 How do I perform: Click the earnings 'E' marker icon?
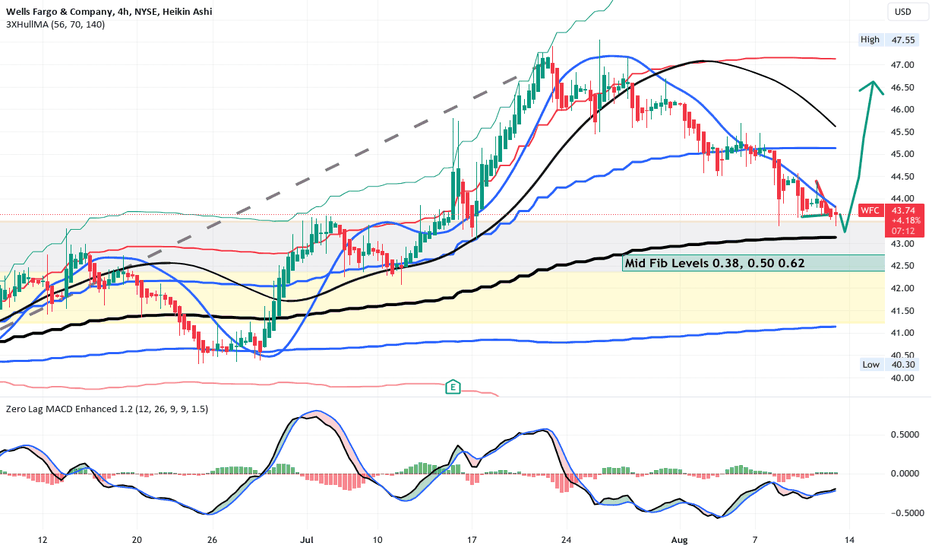point(453,387)
